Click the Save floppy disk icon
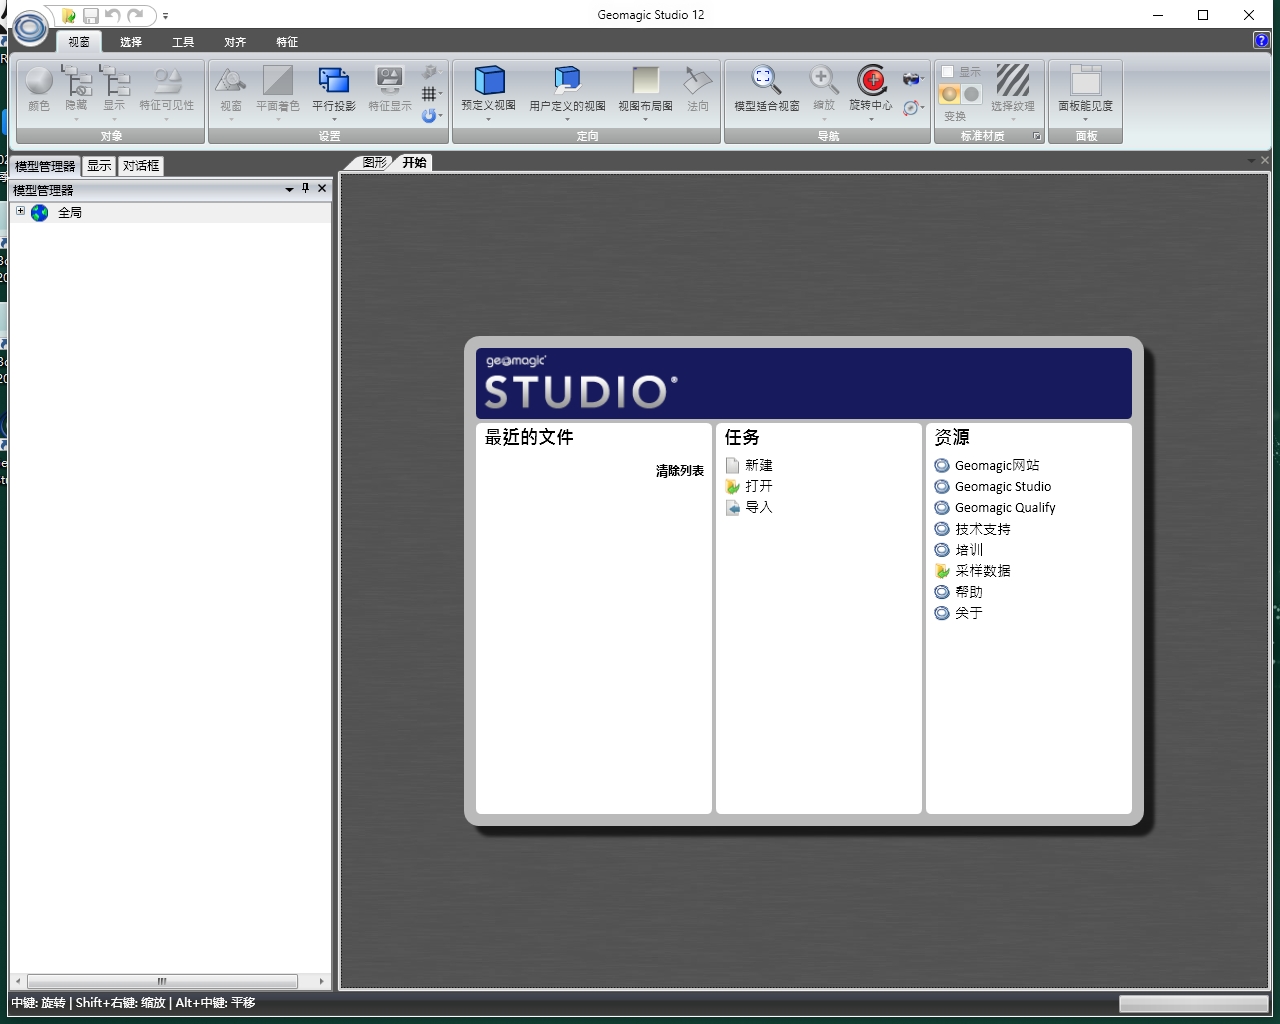1280x1024 pixels. pos(91,16)
